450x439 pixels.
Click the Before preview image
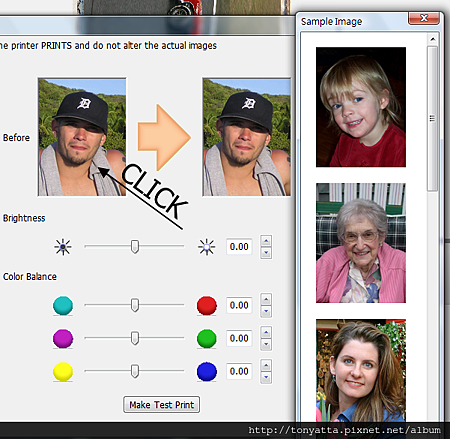tap(82, 137)
